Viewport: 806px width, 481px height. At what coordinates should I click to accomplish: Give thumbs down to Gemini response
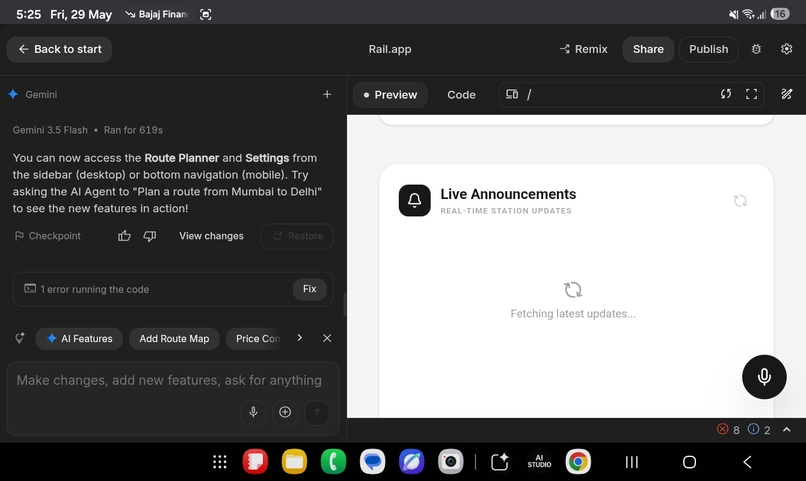coord(150,236)
